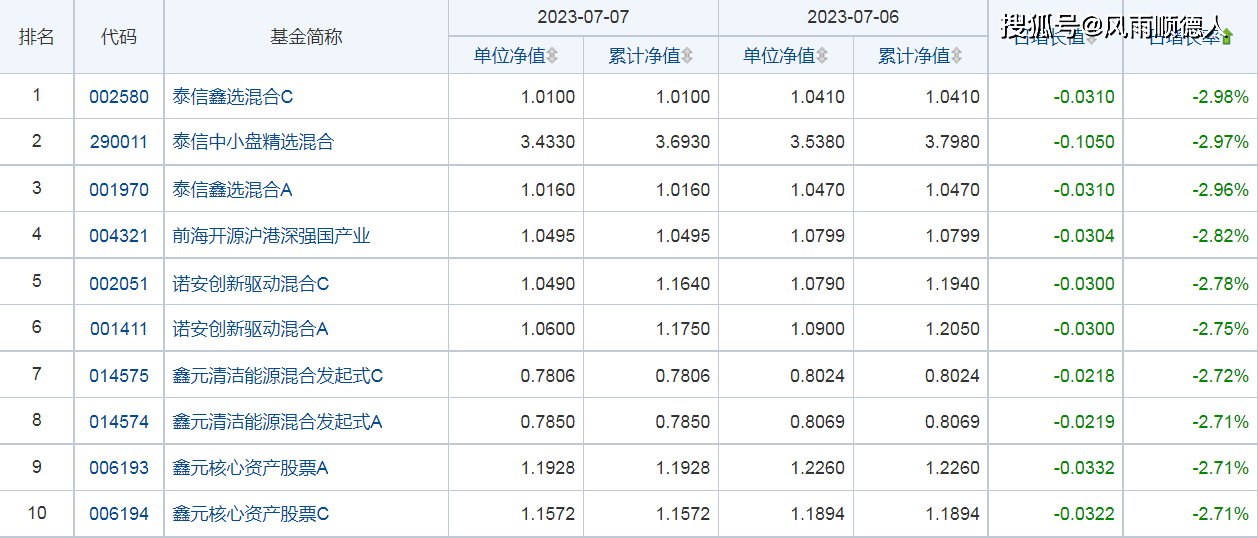Click sort icon beside 2023-07-07 累计净值
This screenshot has height=538, width=1258.
point(687,56)
